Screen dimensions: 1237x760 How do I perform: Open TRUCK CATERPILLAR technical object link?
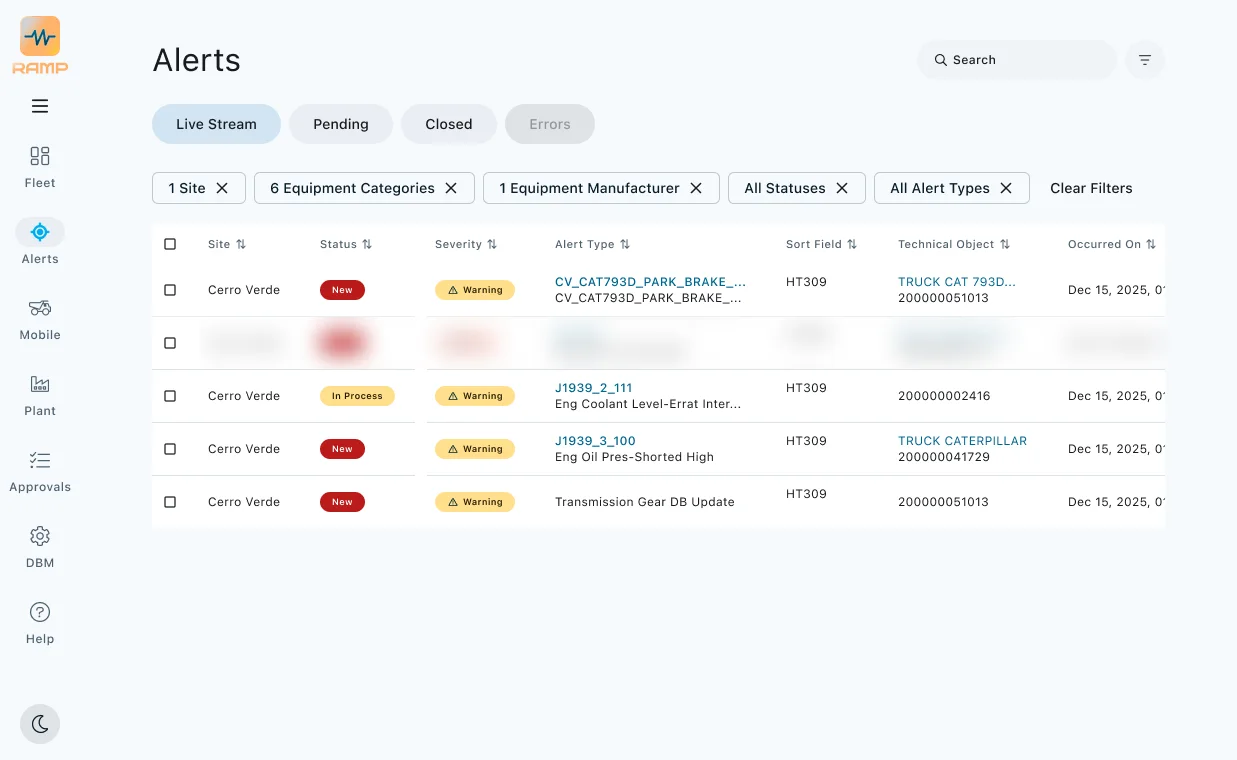point(963,441)
